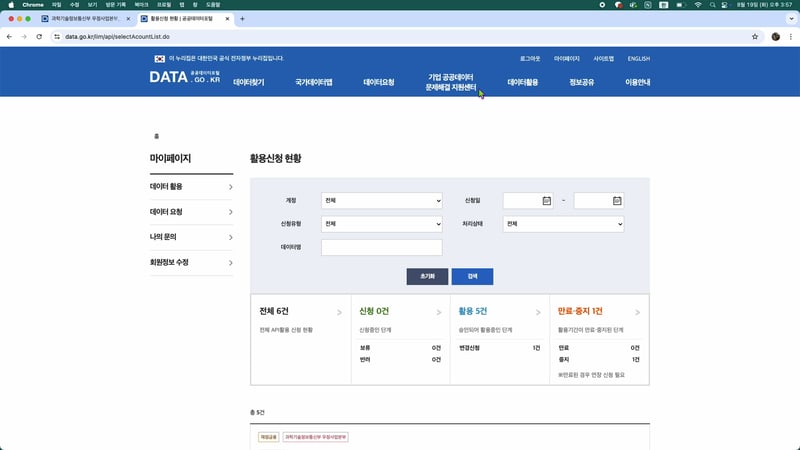Click the DATA.GO.KR site logo
Viewport: 800px width, 450px height.
pyautogui.click(x=184, y=77)
